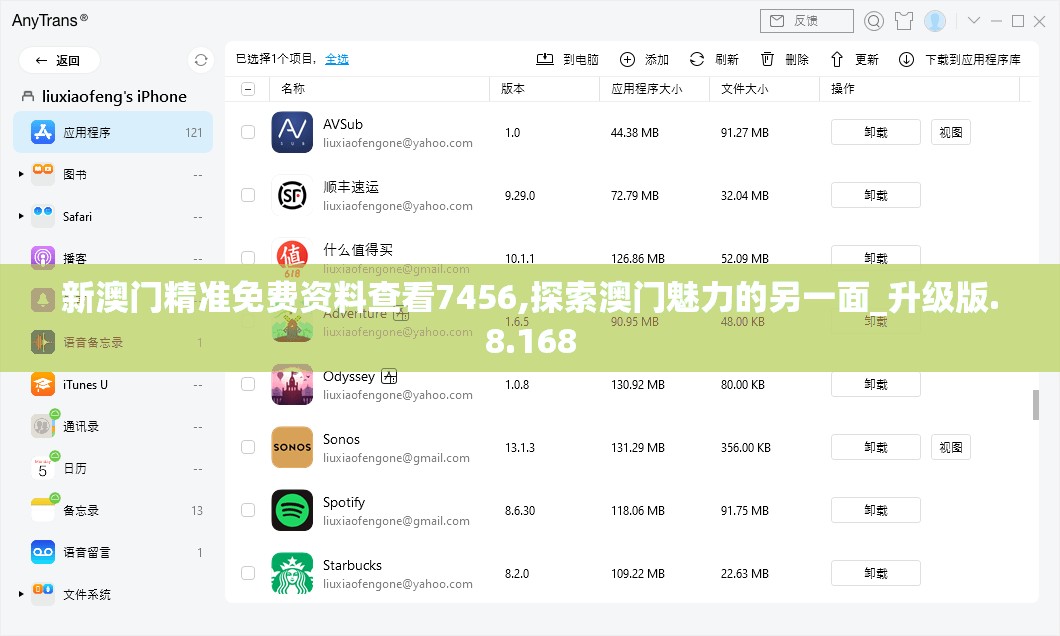1060x636 pixels.
Task: Expand the Safari tree arrow
Action: tap(21, 216)
